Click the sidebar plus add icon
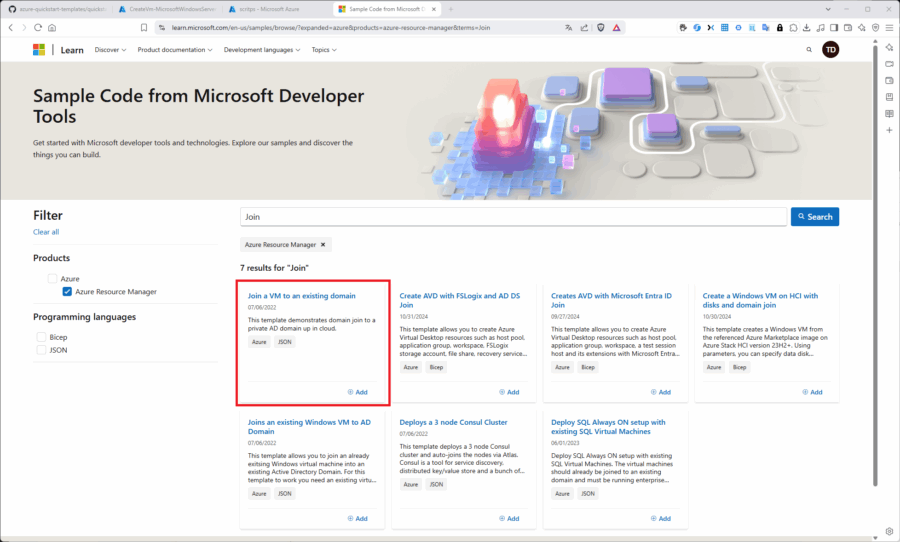Screen dimensions: 900x542 [x=889, y=130]
